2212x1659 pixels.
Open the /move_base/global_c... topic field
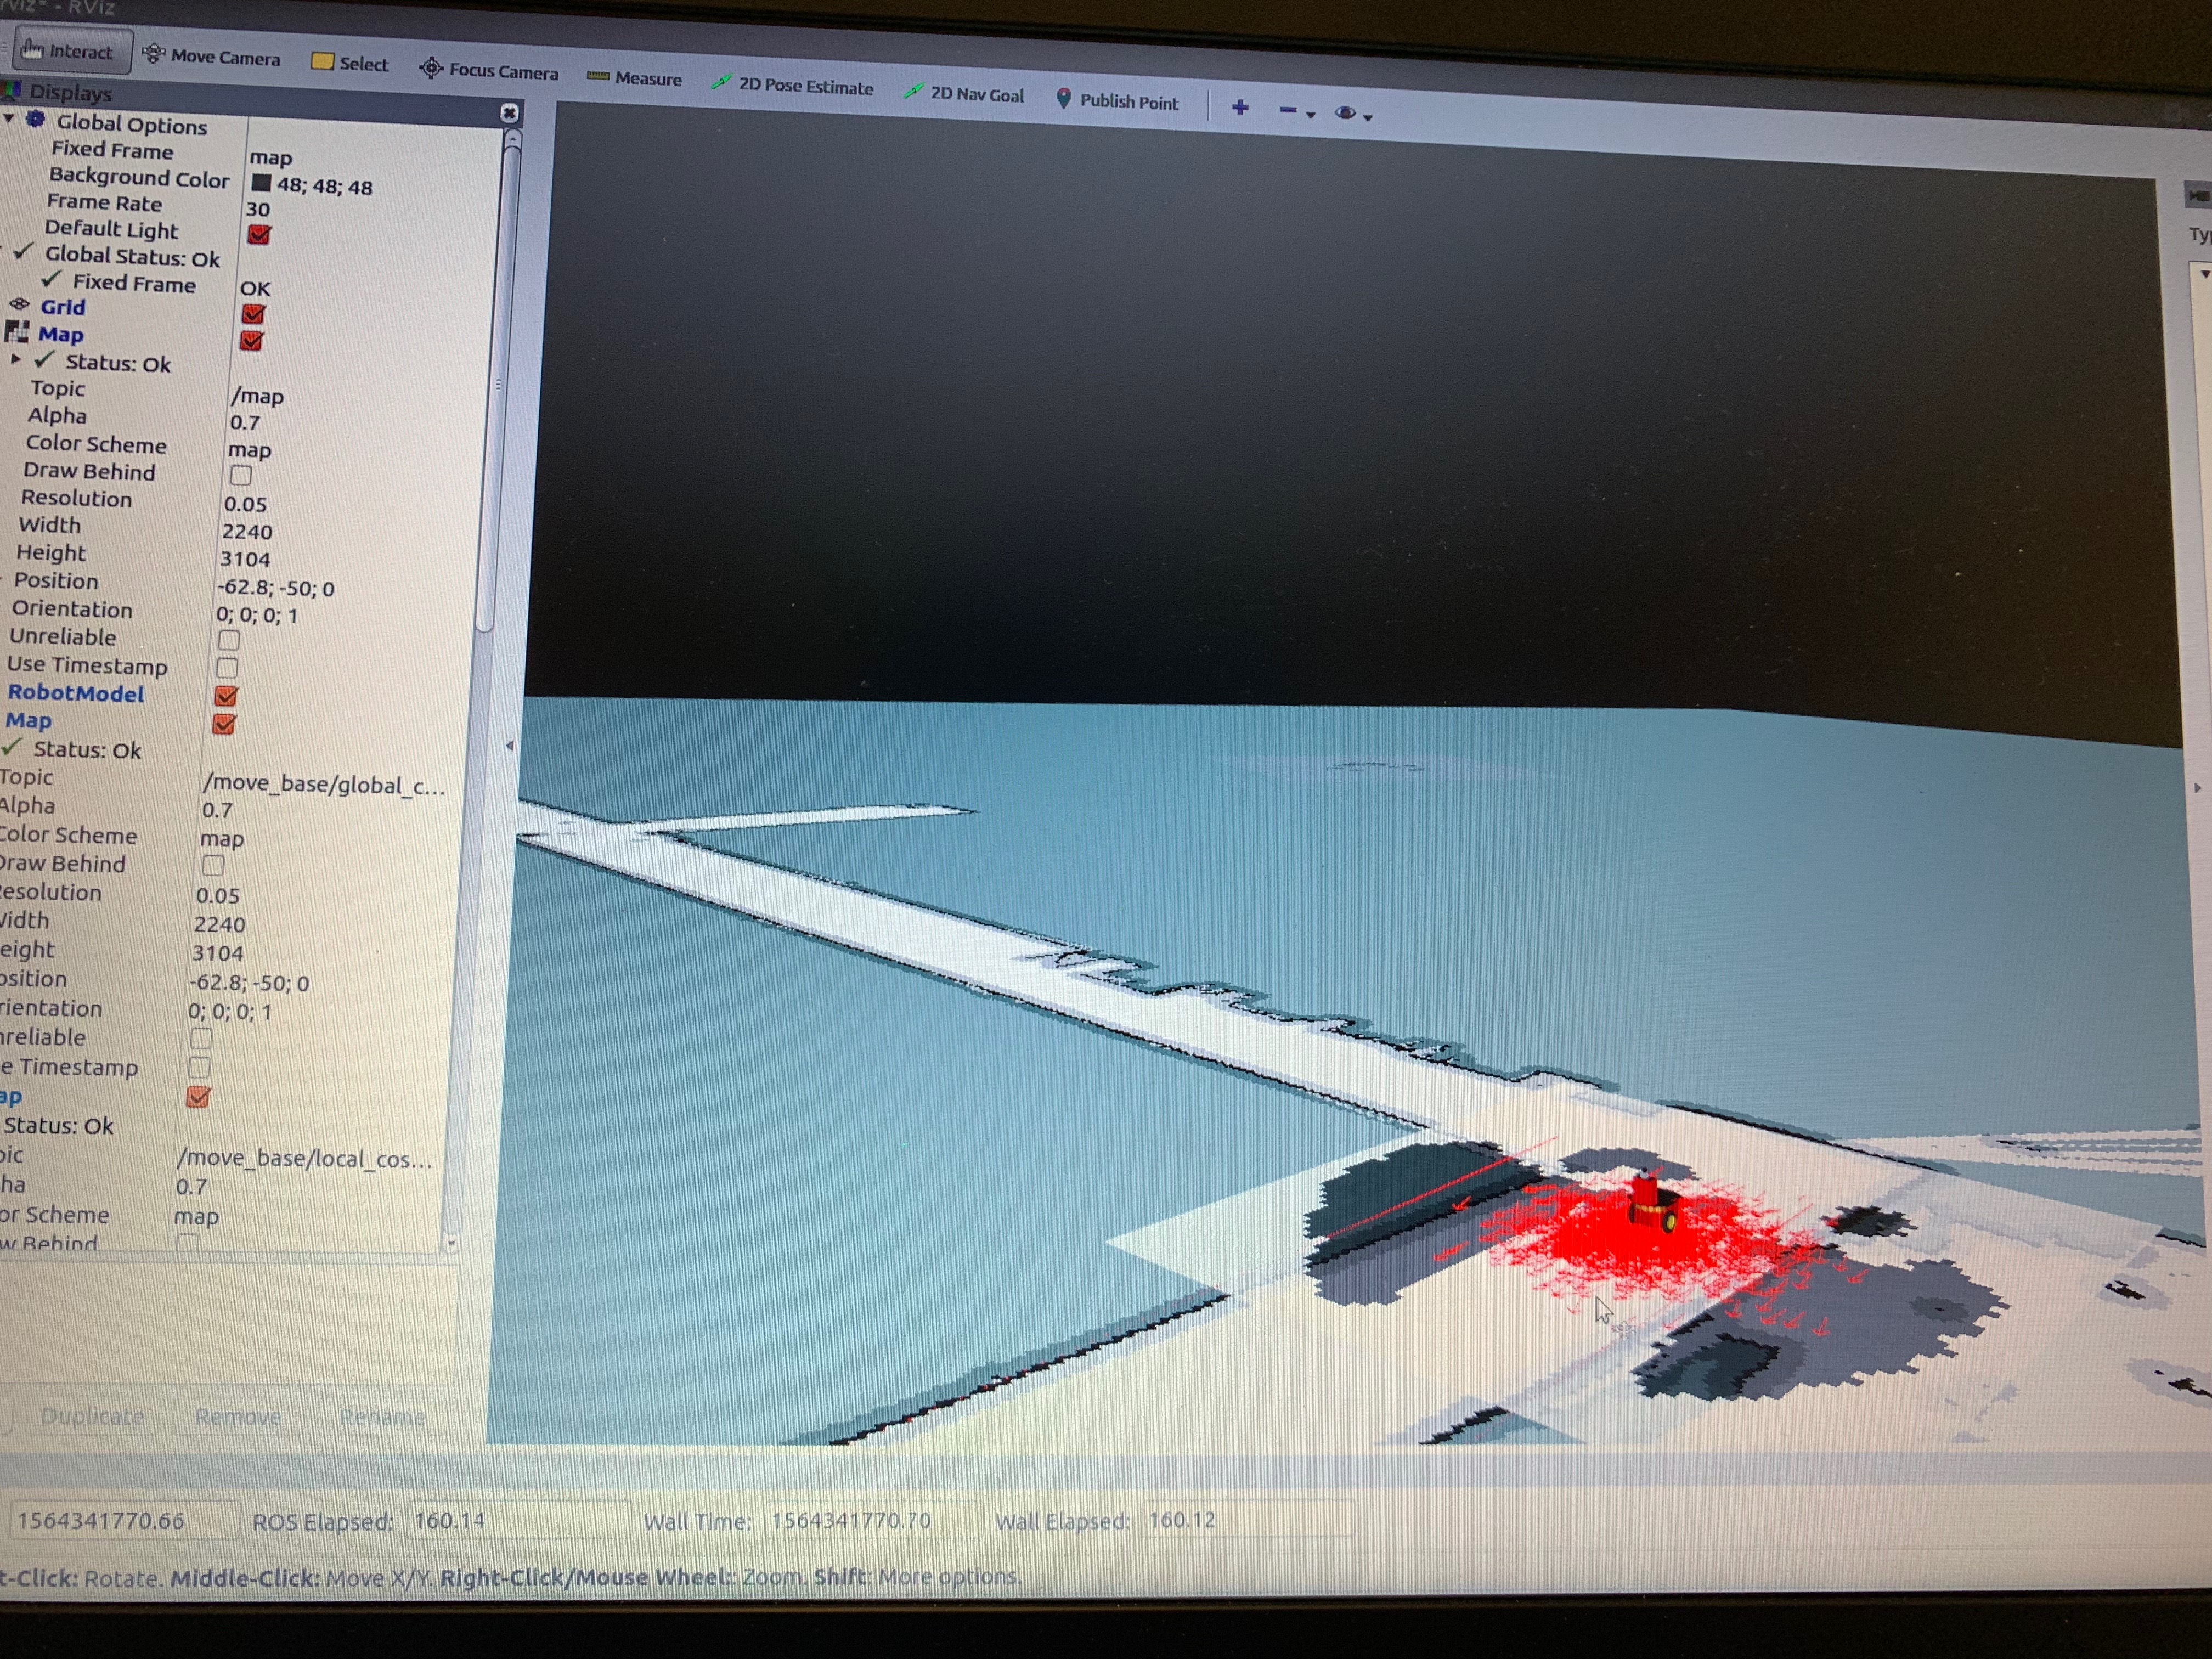325,785
